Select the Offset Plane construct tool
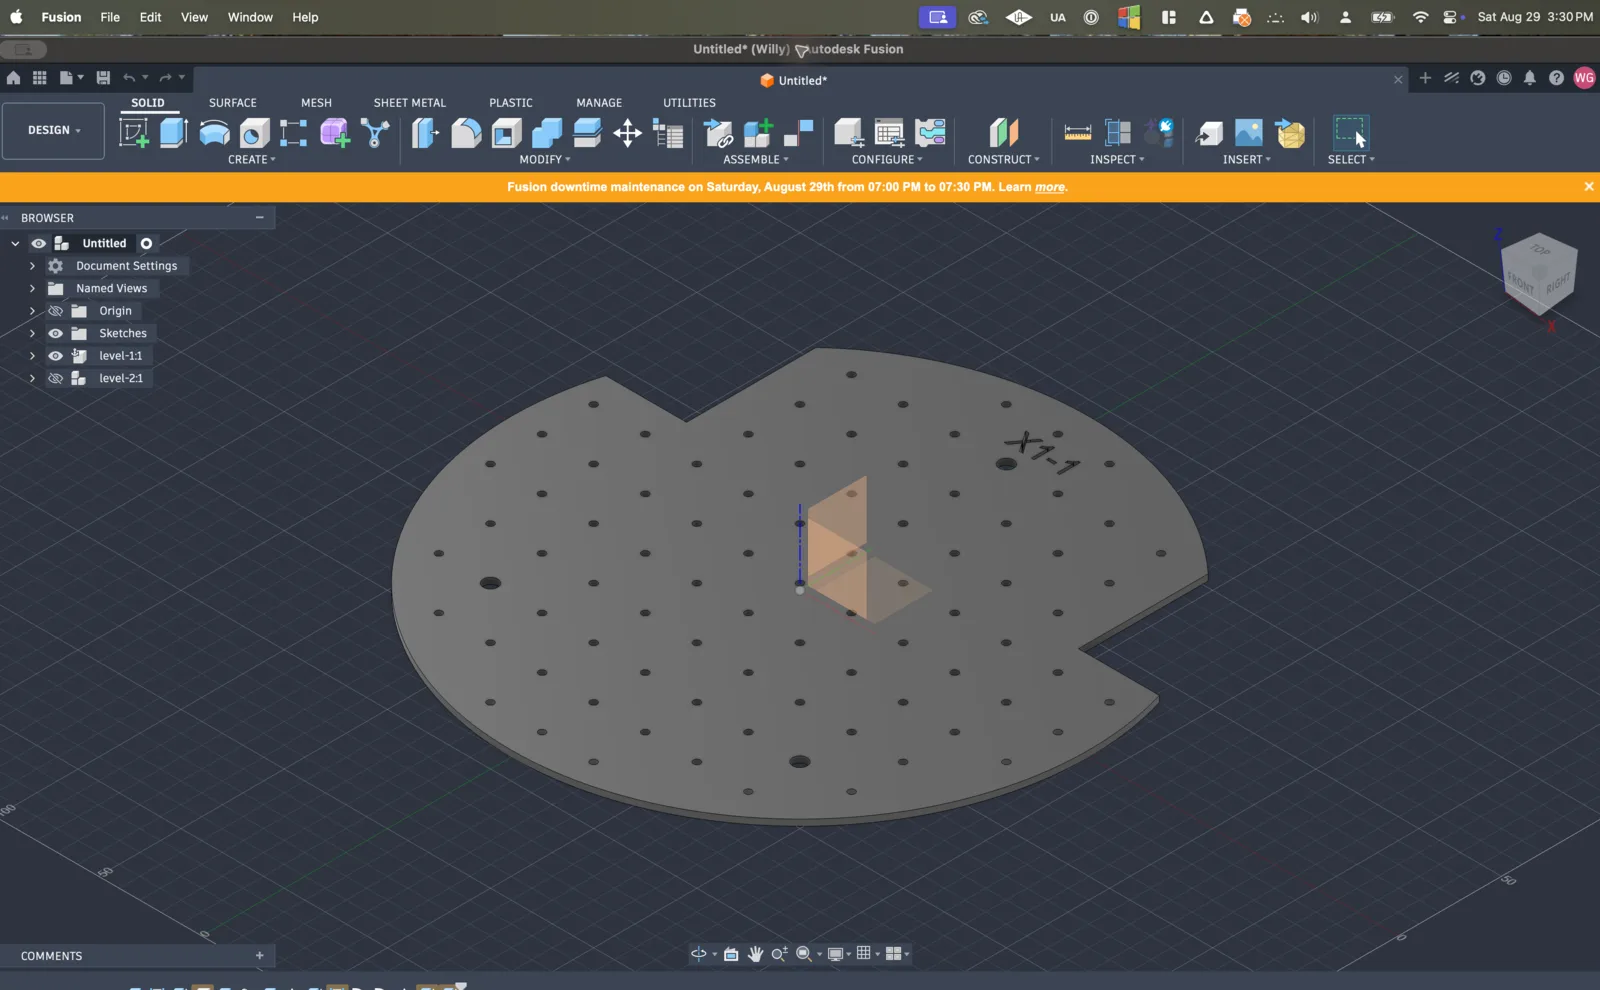The image size is (1600, 990). pyautogui.click(x=1003, y=132)
